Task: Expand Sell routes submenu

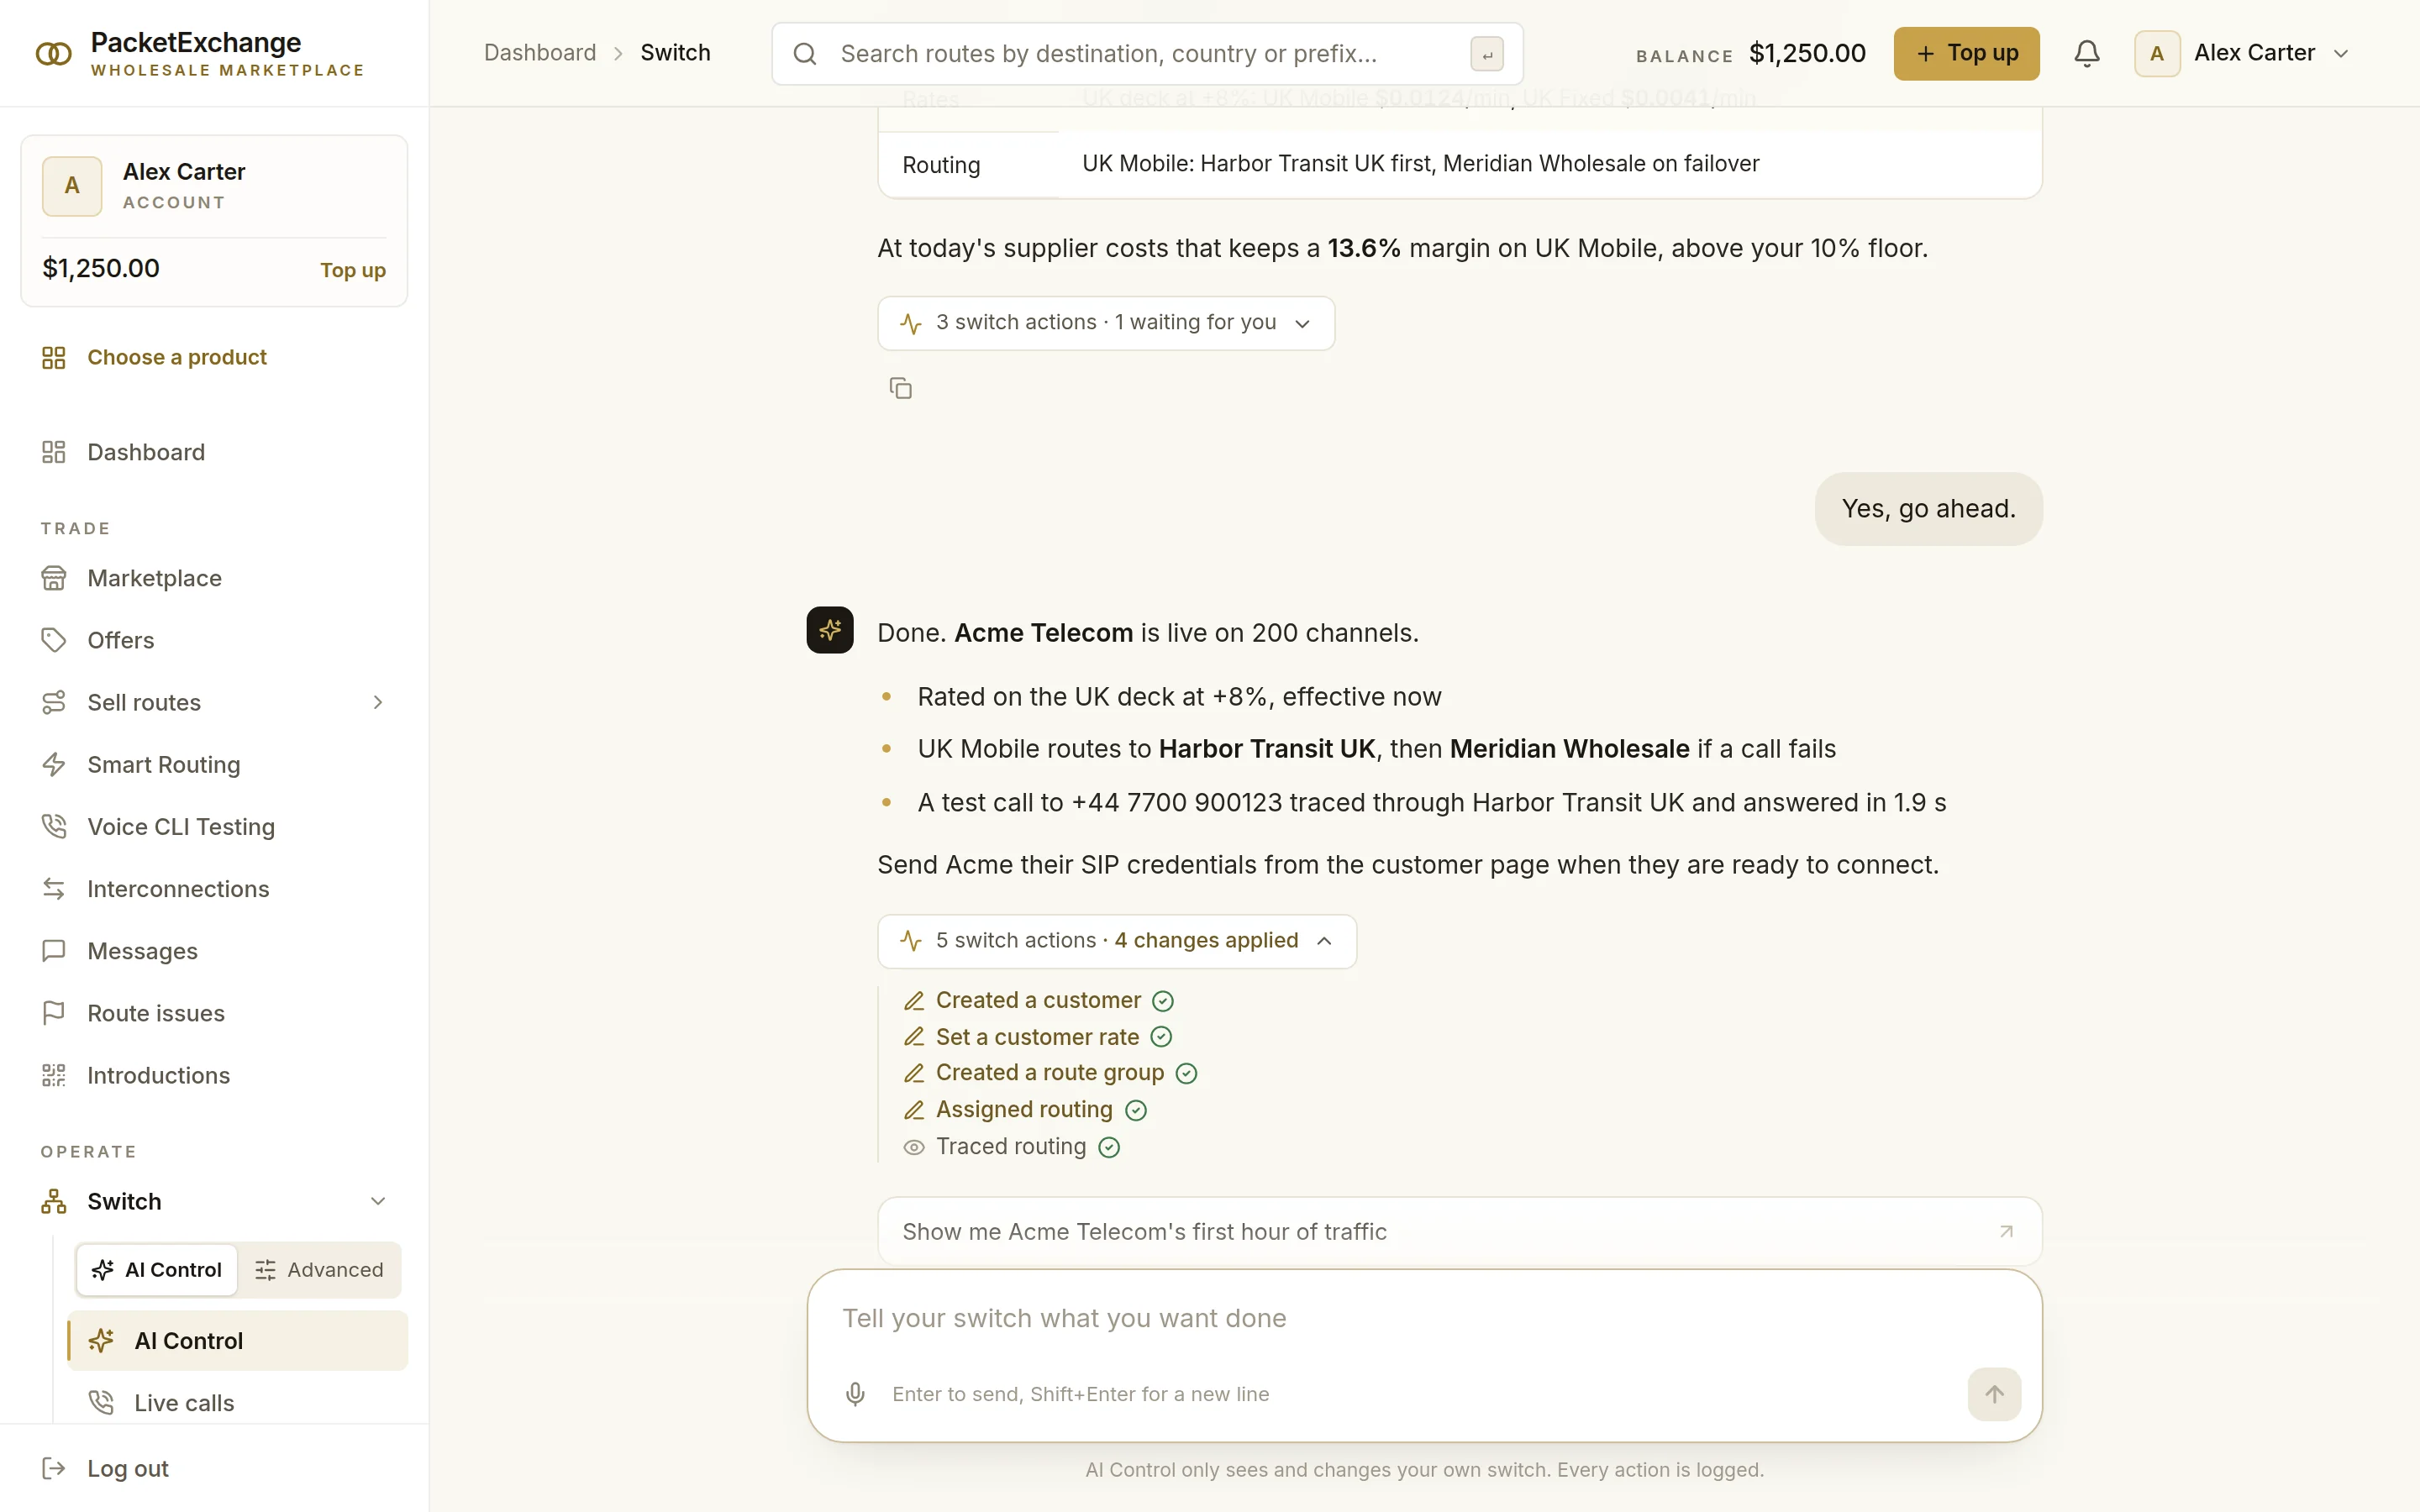Action: pos(378,702)
